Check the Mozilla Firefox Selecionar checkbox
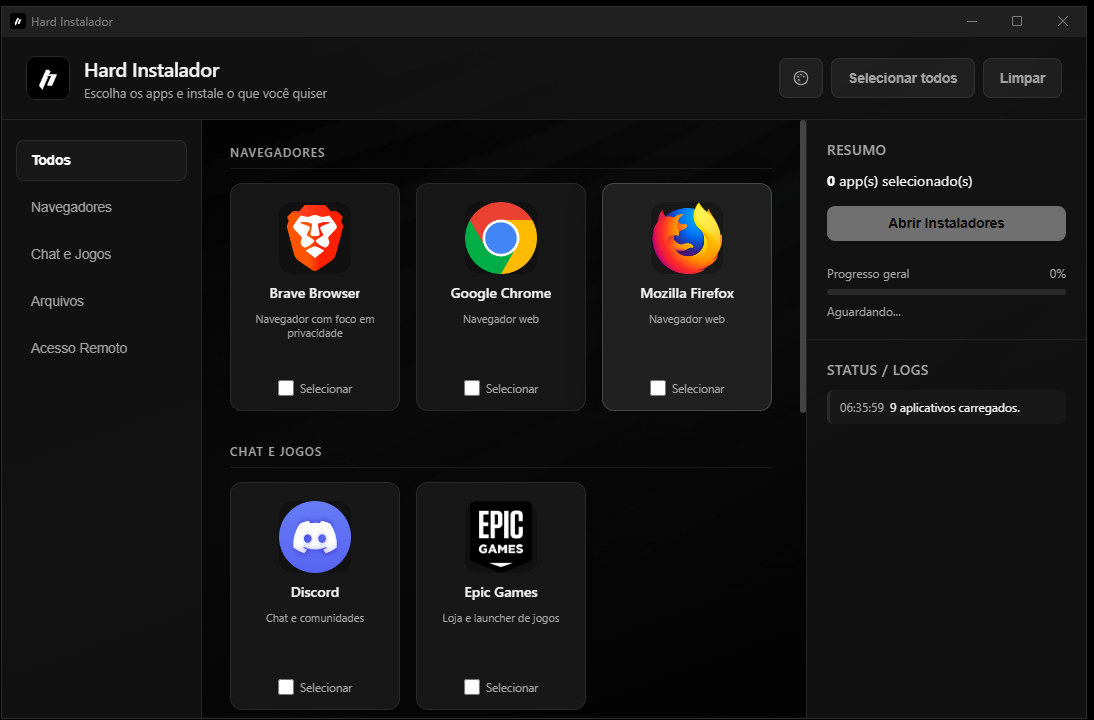The image size is (1094, 720). pos(657,388)
